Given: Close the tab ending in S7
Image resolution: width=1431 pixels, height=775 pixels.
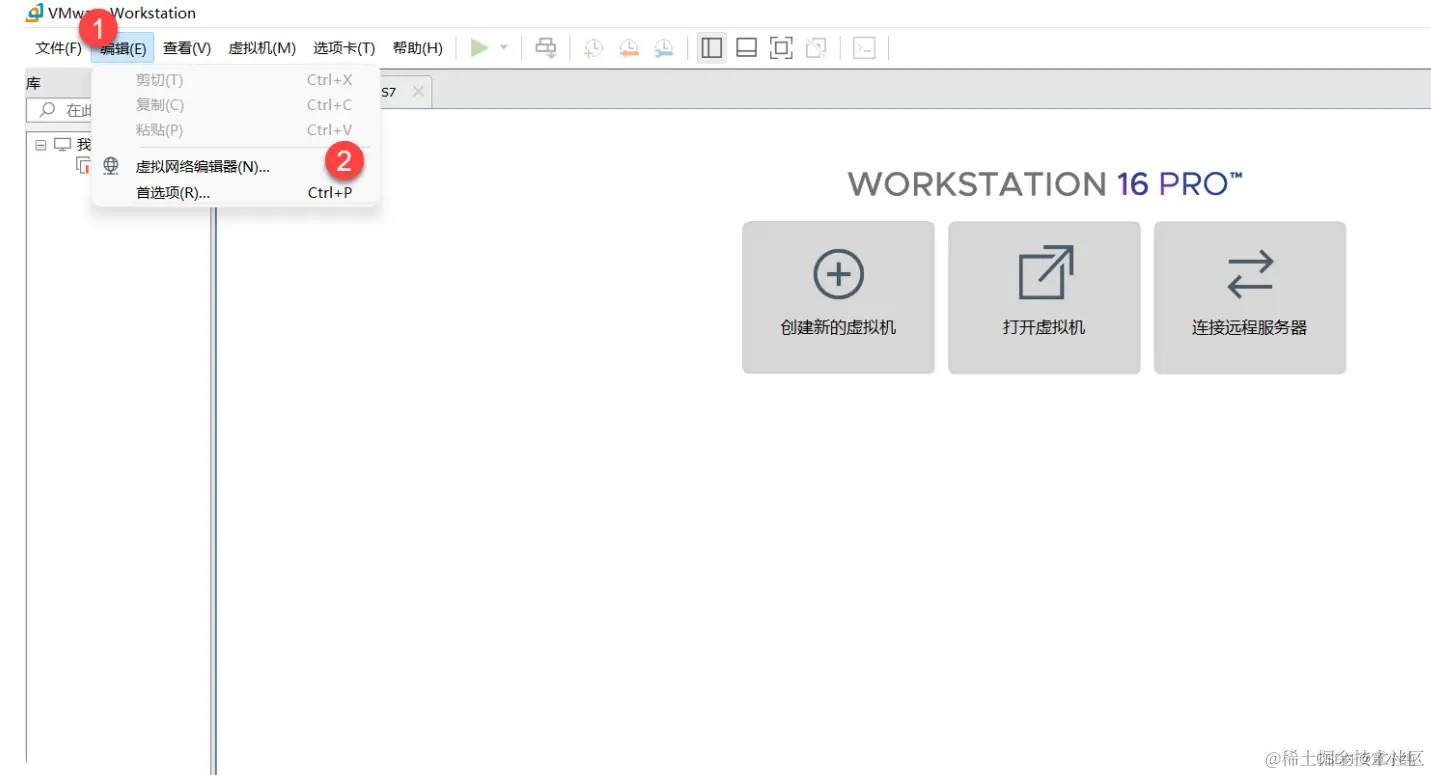Looking at the screenshot, I should [x=418, y=91].
